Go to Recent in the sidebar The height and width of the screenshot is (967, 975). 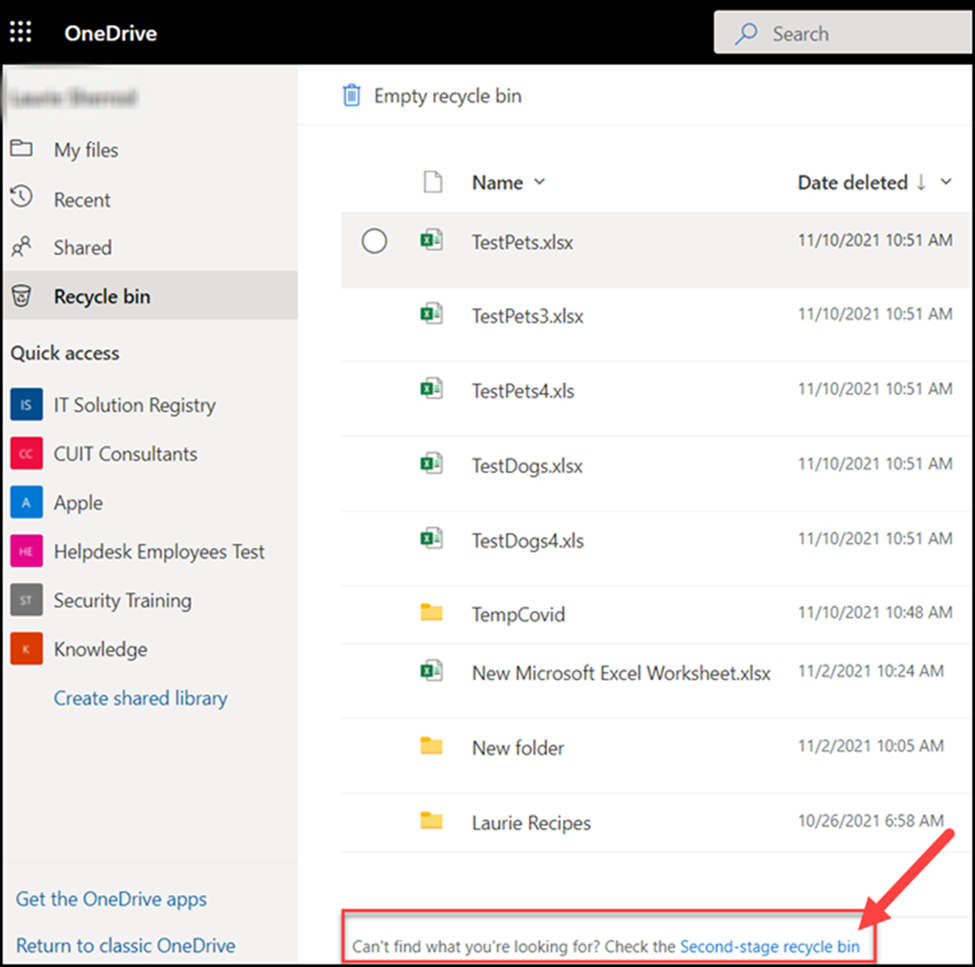[82, 199]
